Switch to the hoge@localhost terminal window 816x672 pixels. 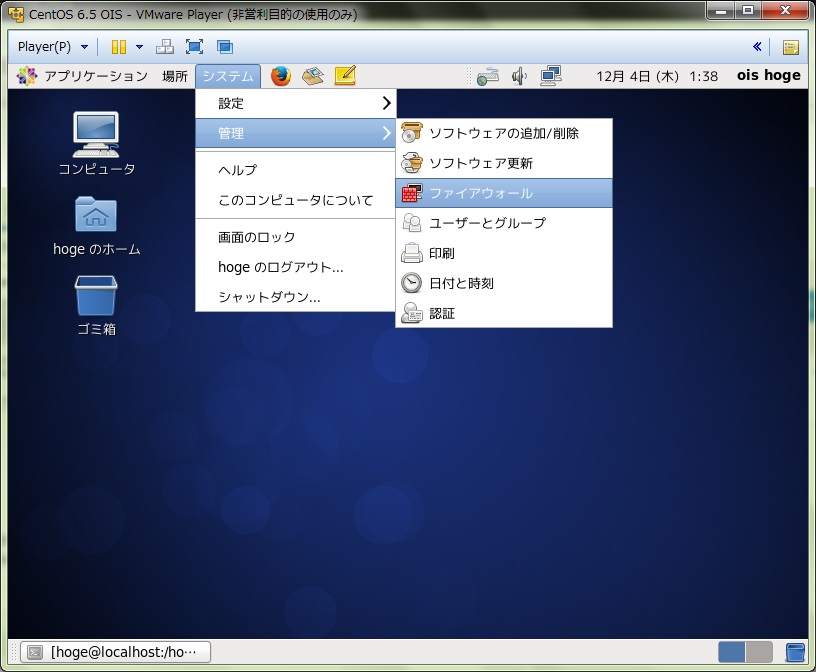[x=116, y=652]
